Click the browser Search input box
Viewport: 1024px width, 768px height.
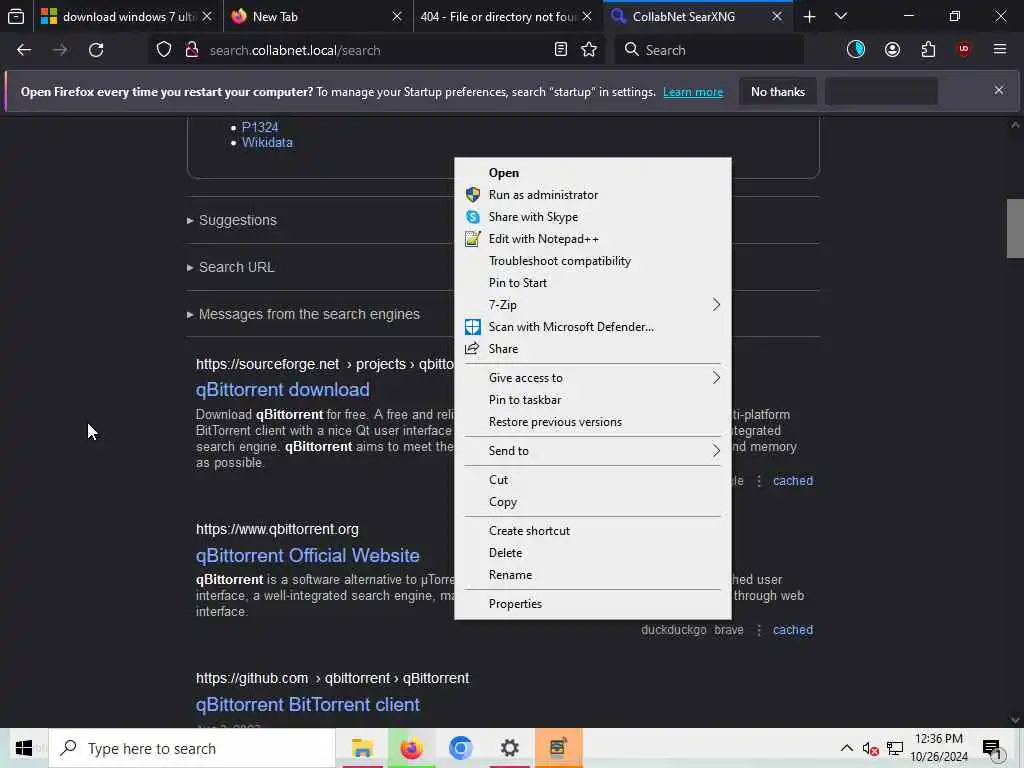(709, 50)
